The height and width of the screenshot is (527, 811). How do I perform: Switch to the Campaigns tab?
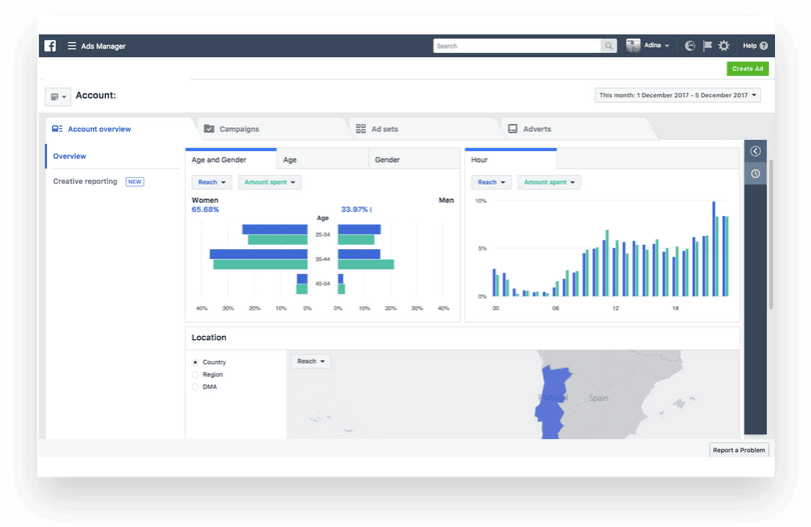[272, 129]
